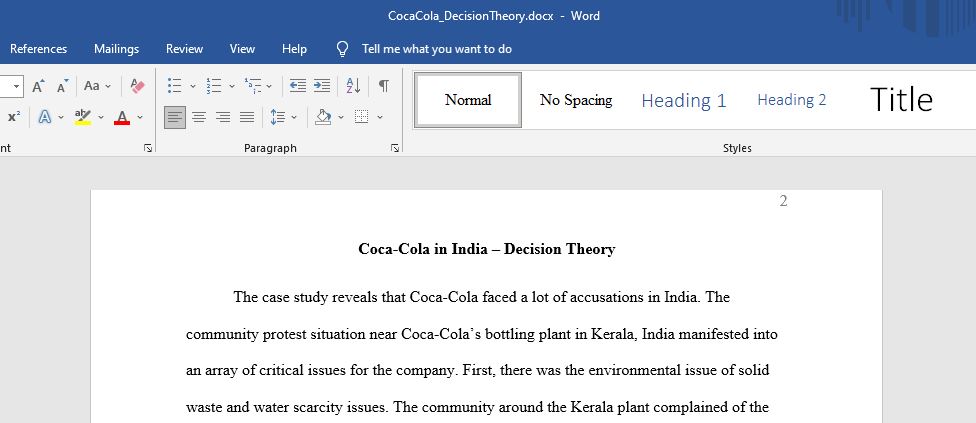
Task: Apply the Normal style
Action: point(468,100)
